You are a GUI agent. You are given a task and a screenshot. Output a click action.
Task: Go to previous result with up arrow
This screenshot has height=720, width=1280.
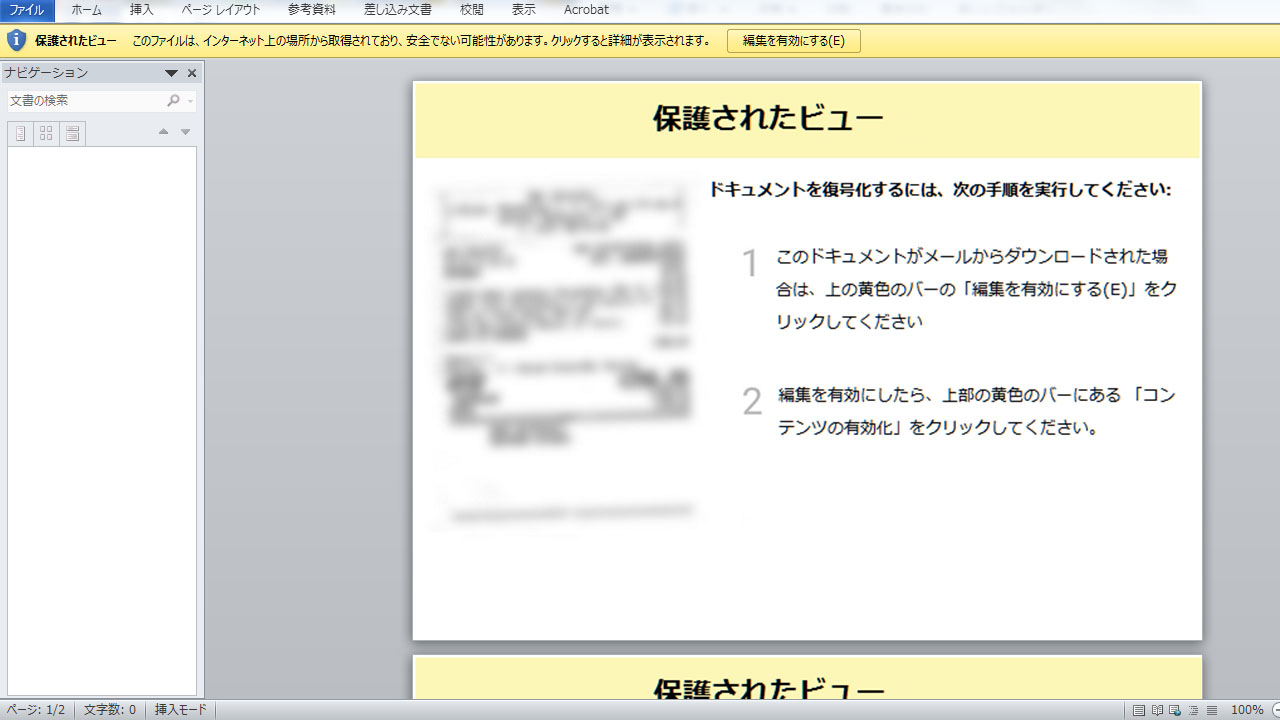163,132
